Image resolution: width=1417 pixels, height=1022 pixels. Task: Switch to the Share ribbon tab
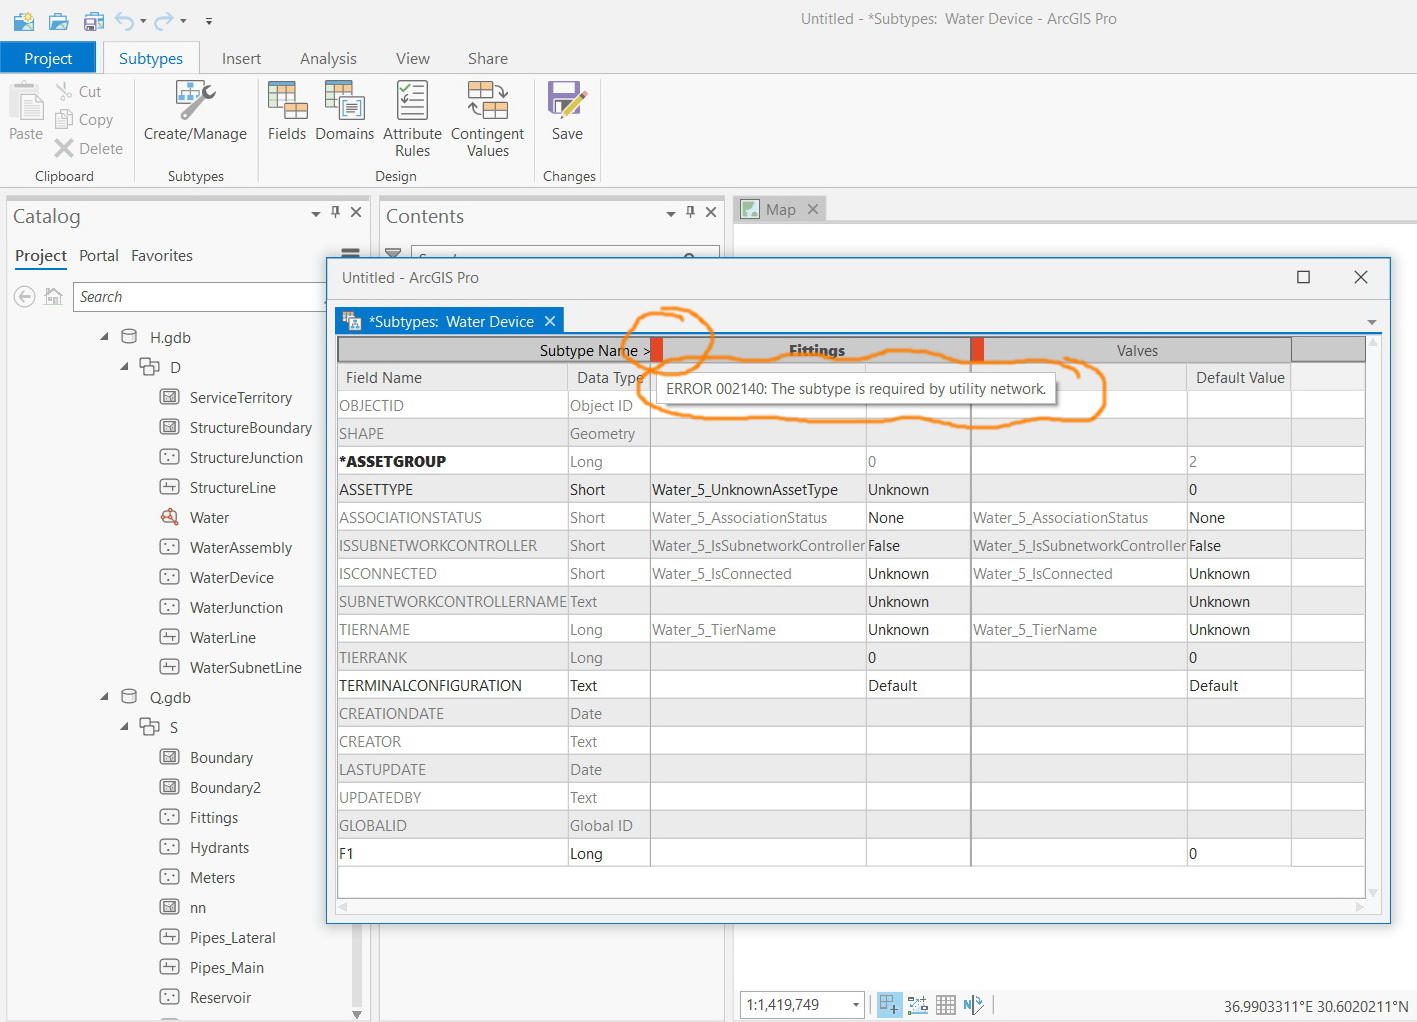[488, 58]
